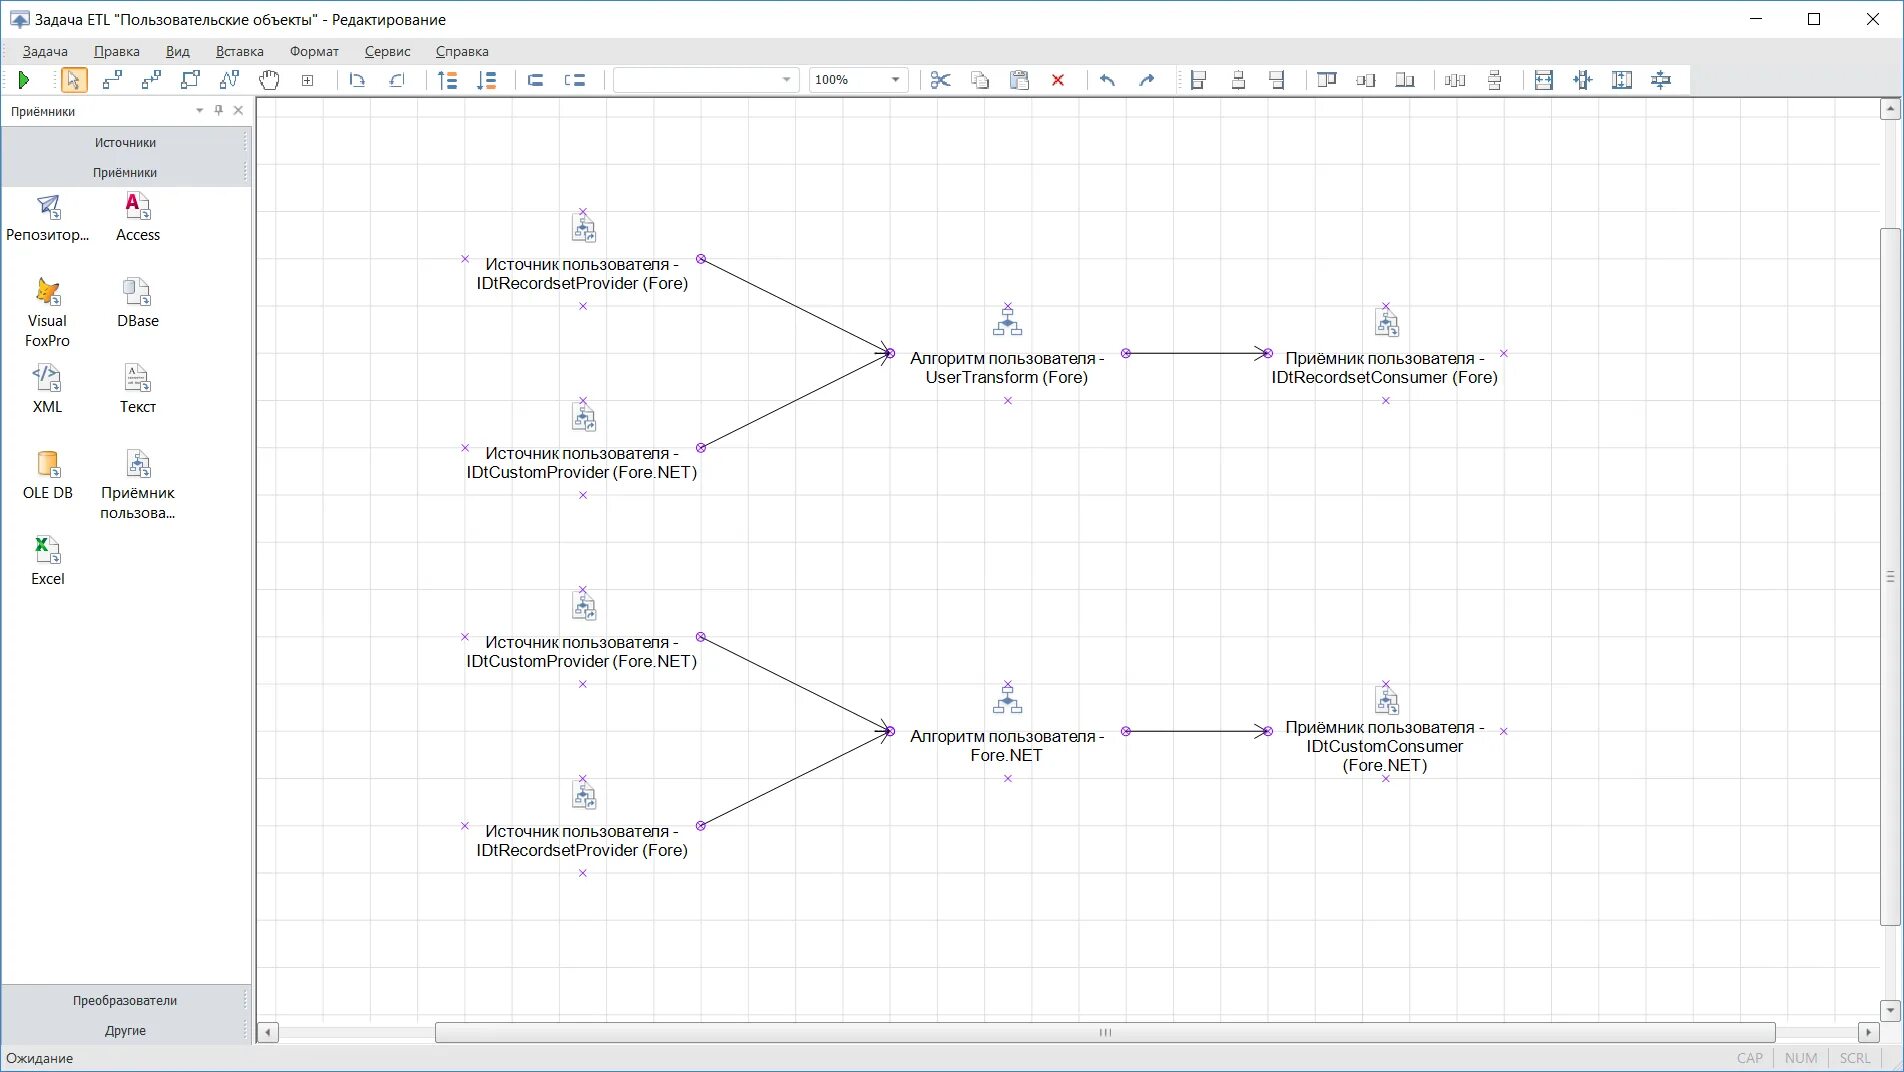Image resolution: width=1904 pixels, height=1072 pixels.
Task: Bring the selected object forward
Action: tap(447, 80)
